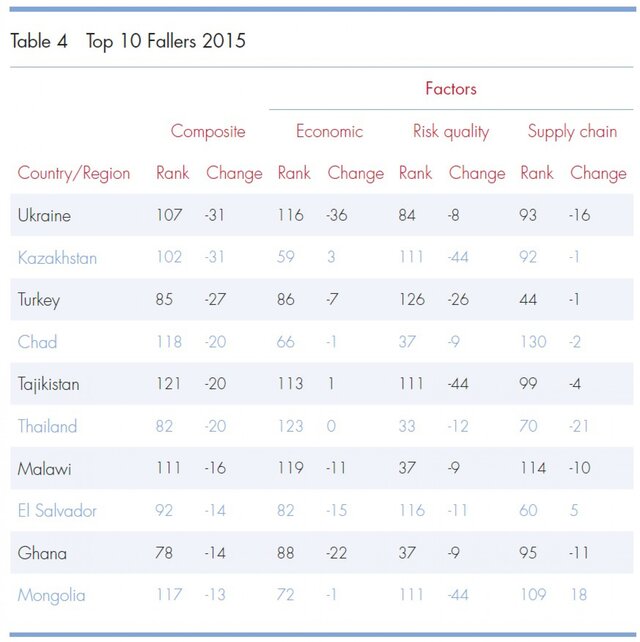Select the Supply chain column header

(572, 132)
